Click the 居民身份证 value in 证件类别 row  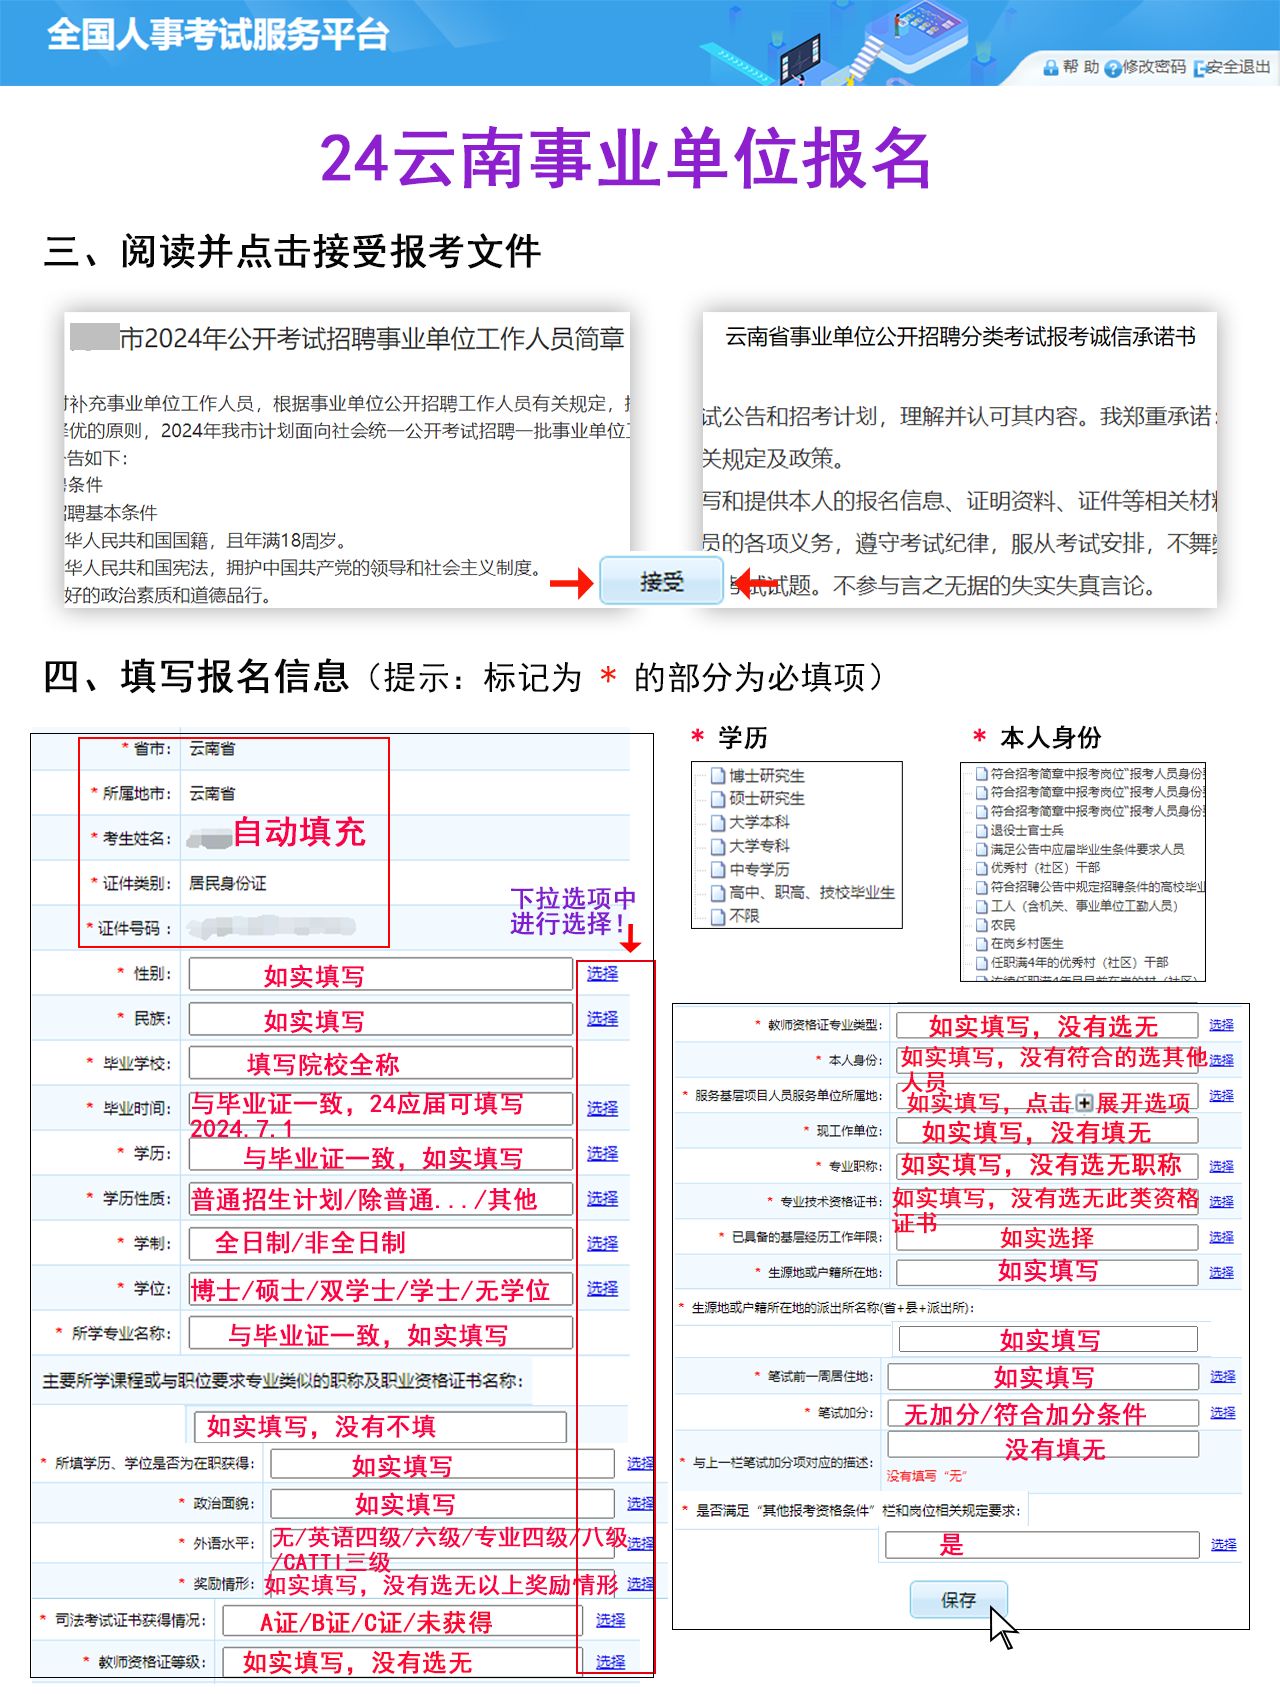click(x=227, y=884)
